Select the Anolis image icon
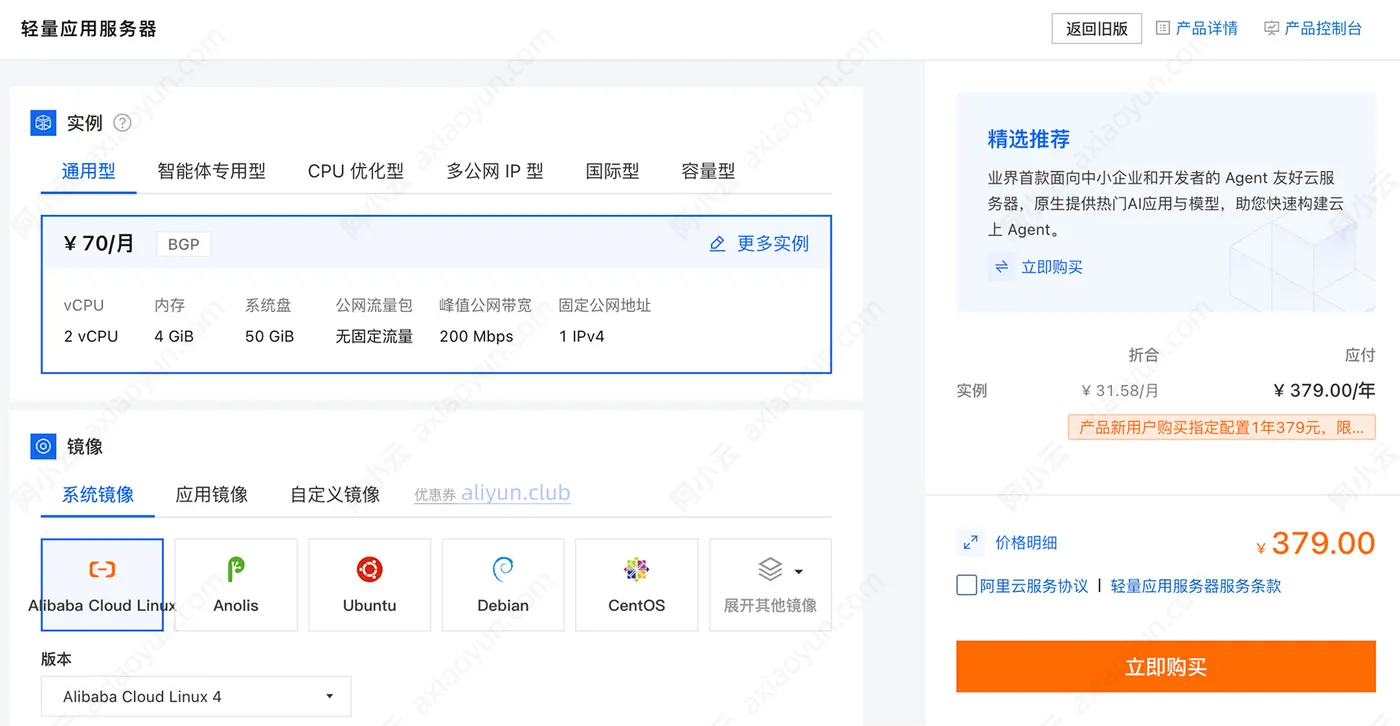 click(236, 569)
